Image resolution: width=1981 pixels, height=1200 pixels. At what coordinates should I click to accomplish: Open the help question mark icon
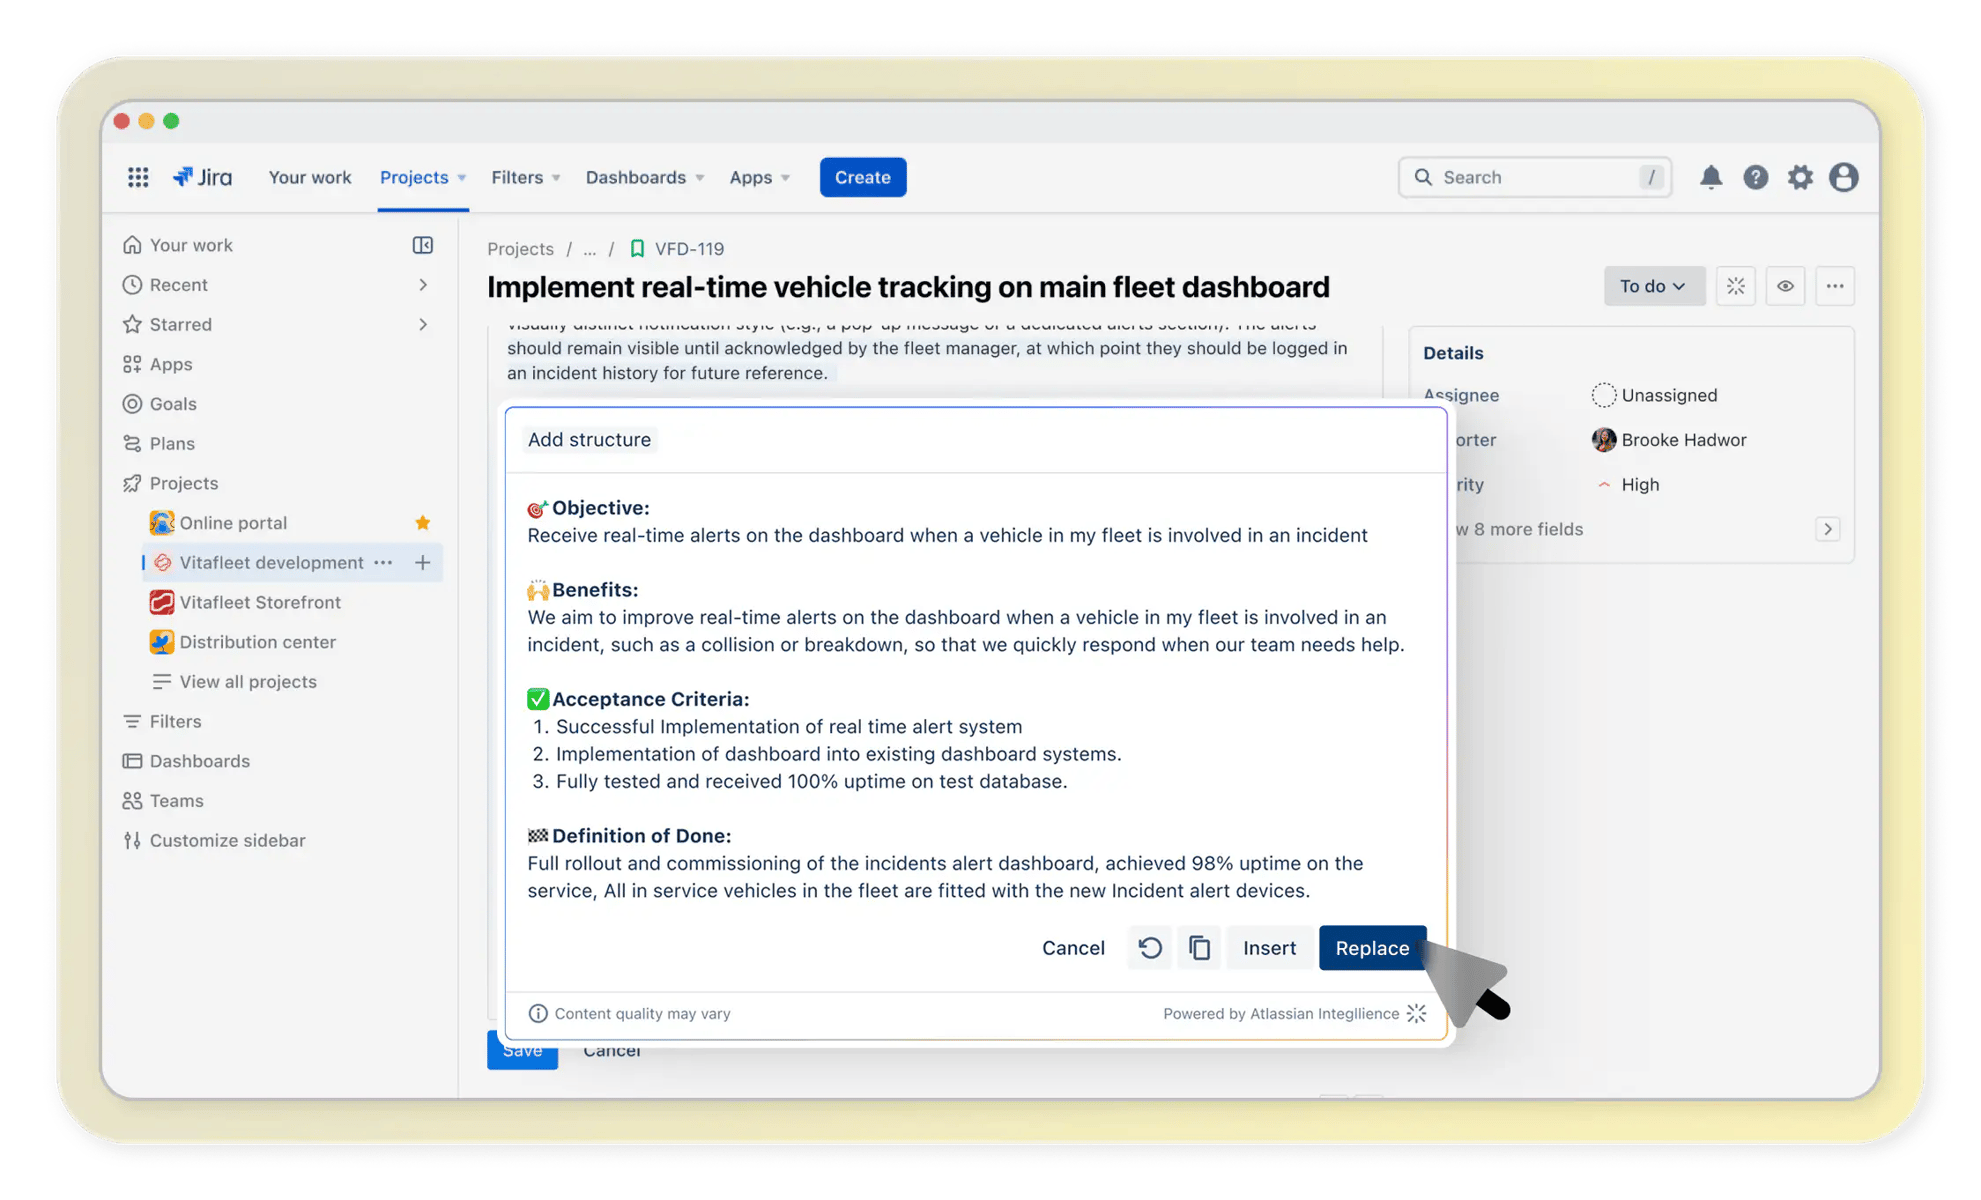coord(1755,177)
